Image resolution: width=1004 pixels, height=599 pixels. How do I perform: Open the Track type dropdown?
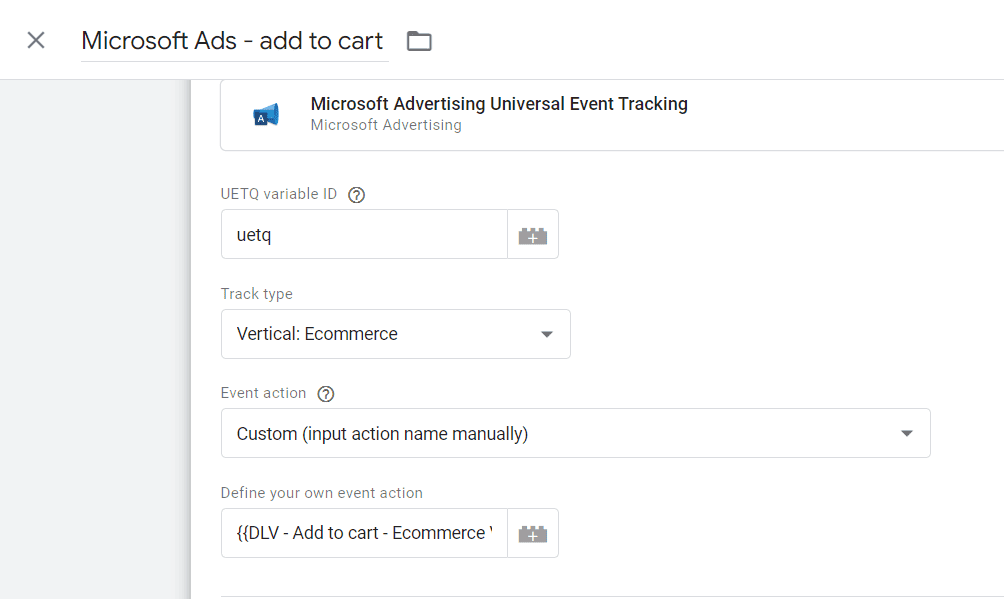(x=395, y=333)
